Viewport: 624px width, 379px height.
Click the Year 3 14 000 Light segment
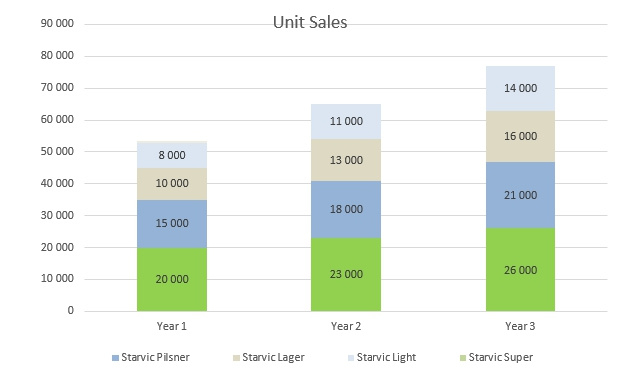[x=520, y=89]
